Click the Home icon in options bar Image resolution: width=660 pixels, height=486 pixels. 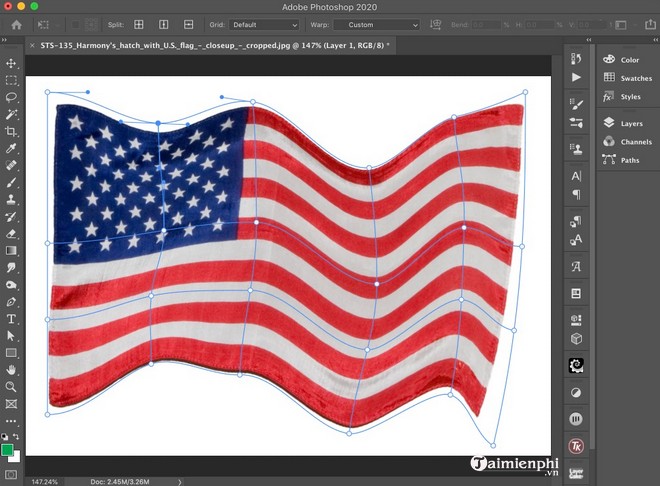16,25
